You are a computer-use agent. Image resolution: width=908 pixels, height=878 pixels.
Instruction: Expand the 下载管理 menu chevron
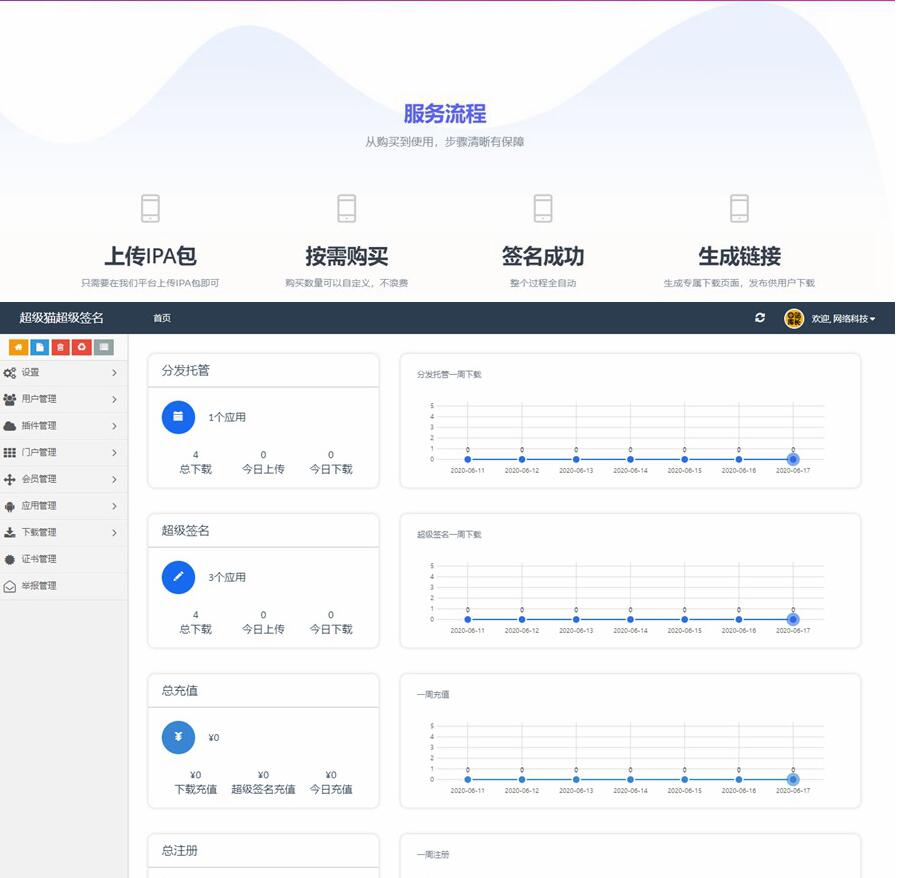pyautogui.click(x=115, y=533)
